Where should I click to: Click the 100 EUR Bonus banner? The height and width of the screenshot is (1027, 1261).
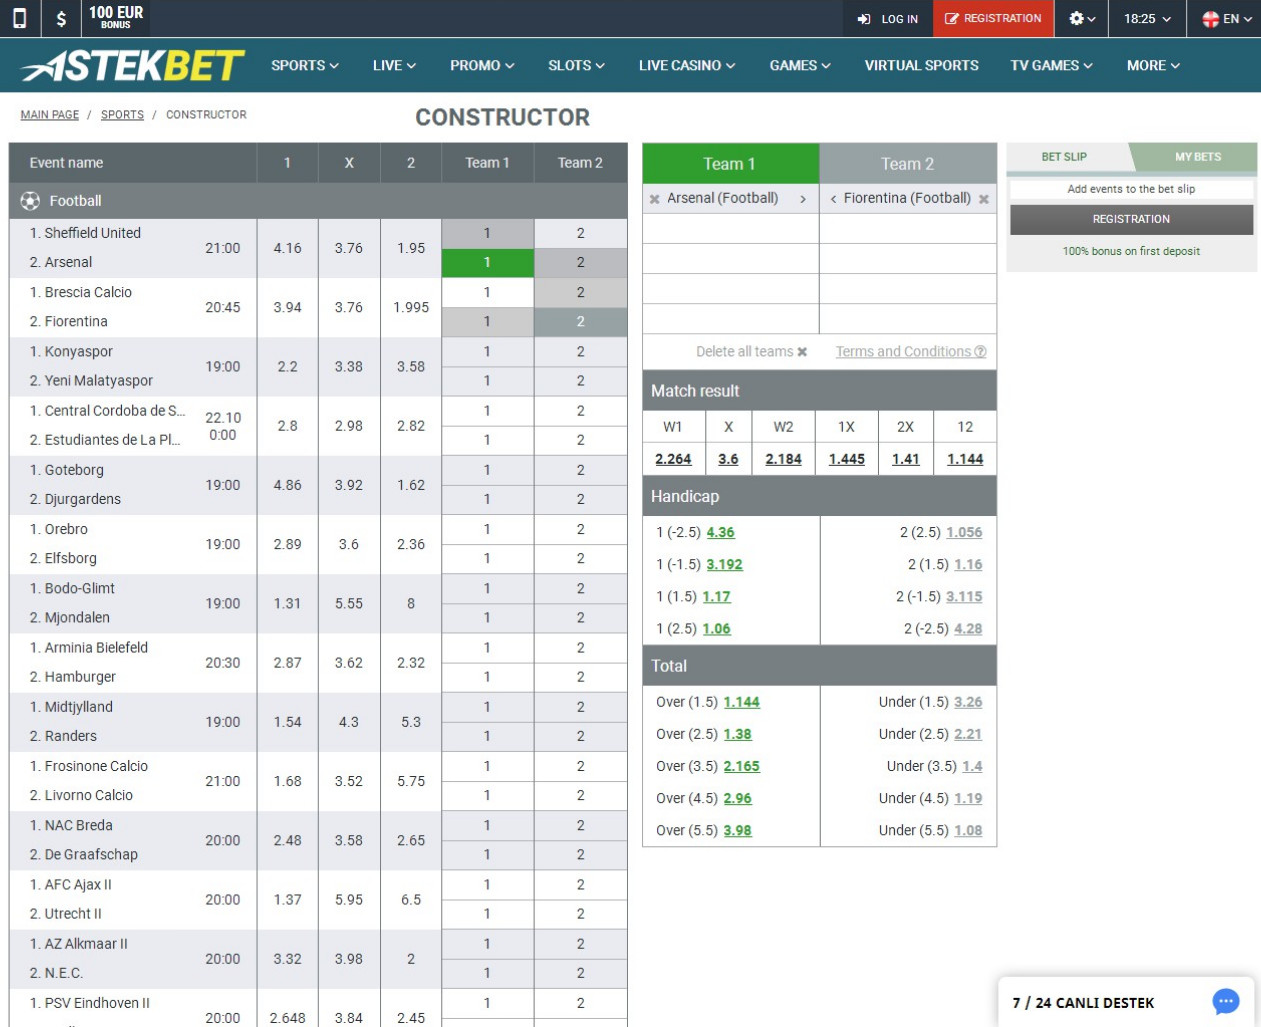click(116, 17)
